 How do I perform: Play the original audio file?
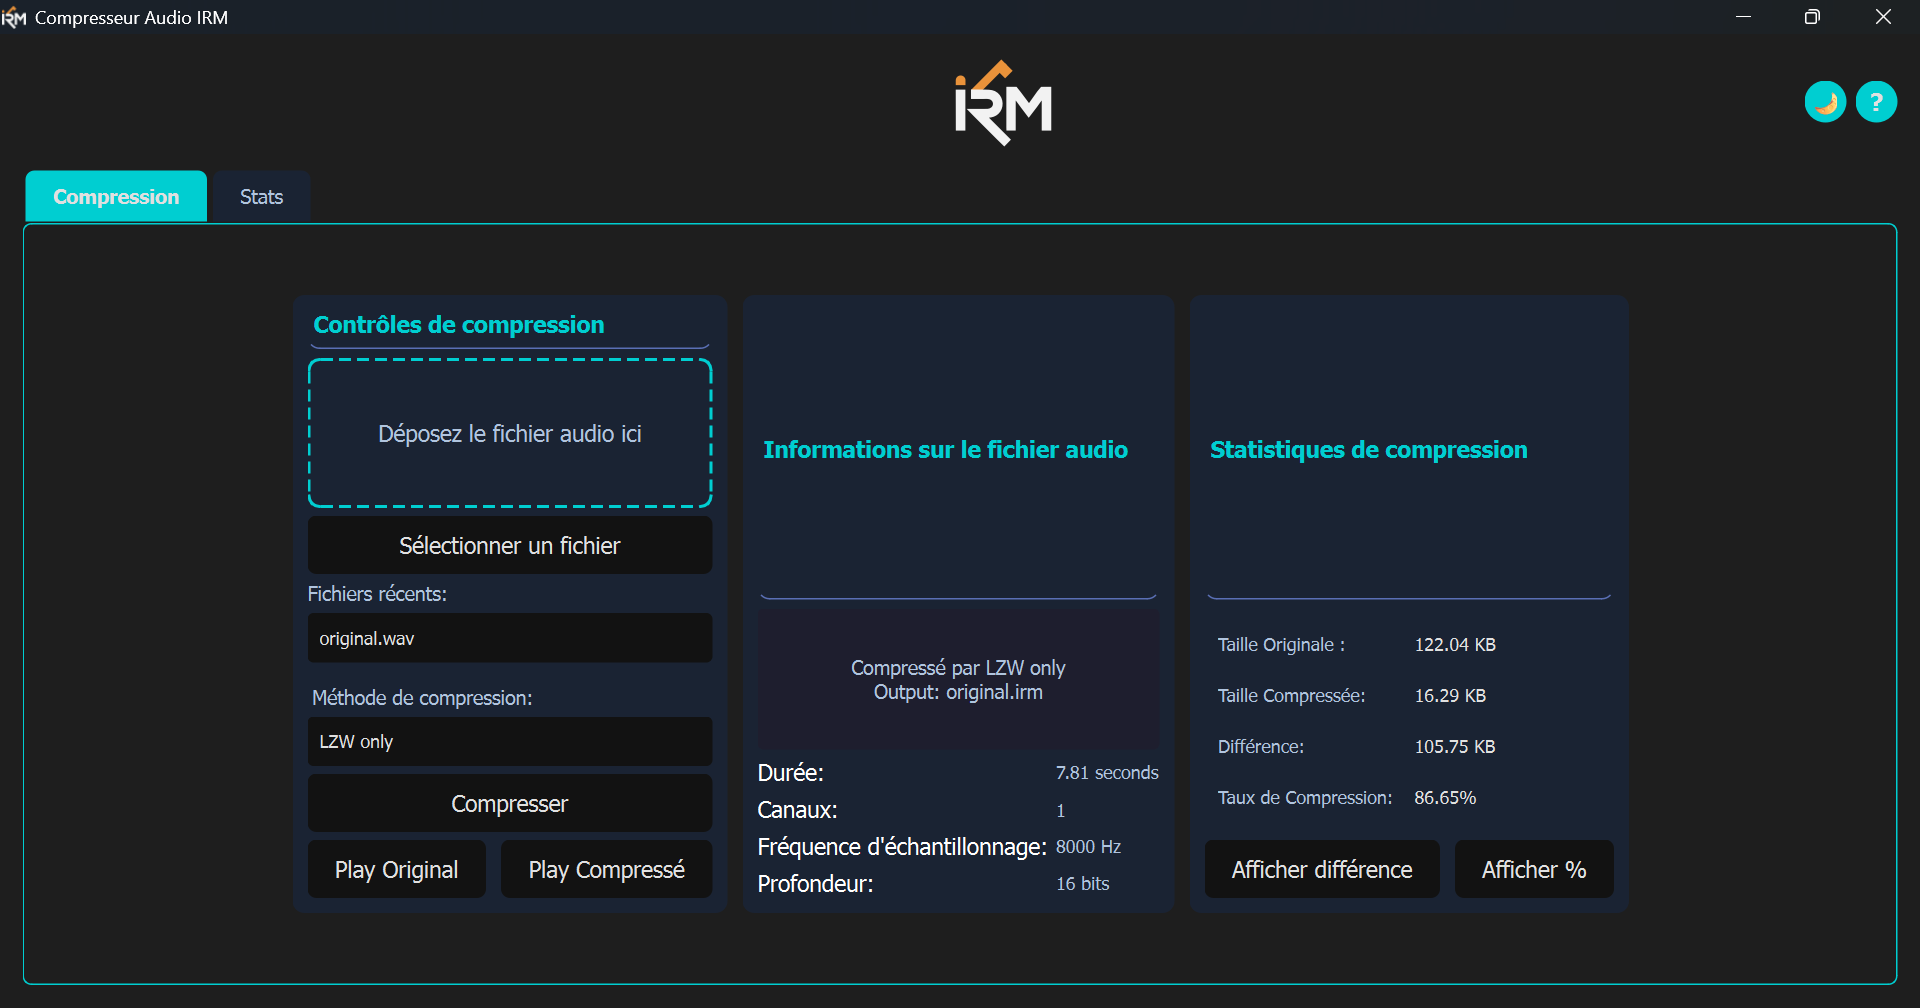(x=397, y=870)
